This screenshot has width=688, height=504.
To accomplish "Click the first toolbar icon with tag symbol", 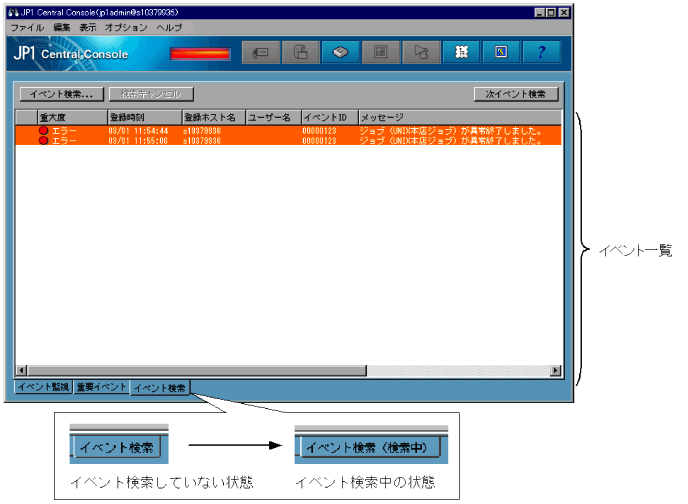I will (x=261, y=52).
